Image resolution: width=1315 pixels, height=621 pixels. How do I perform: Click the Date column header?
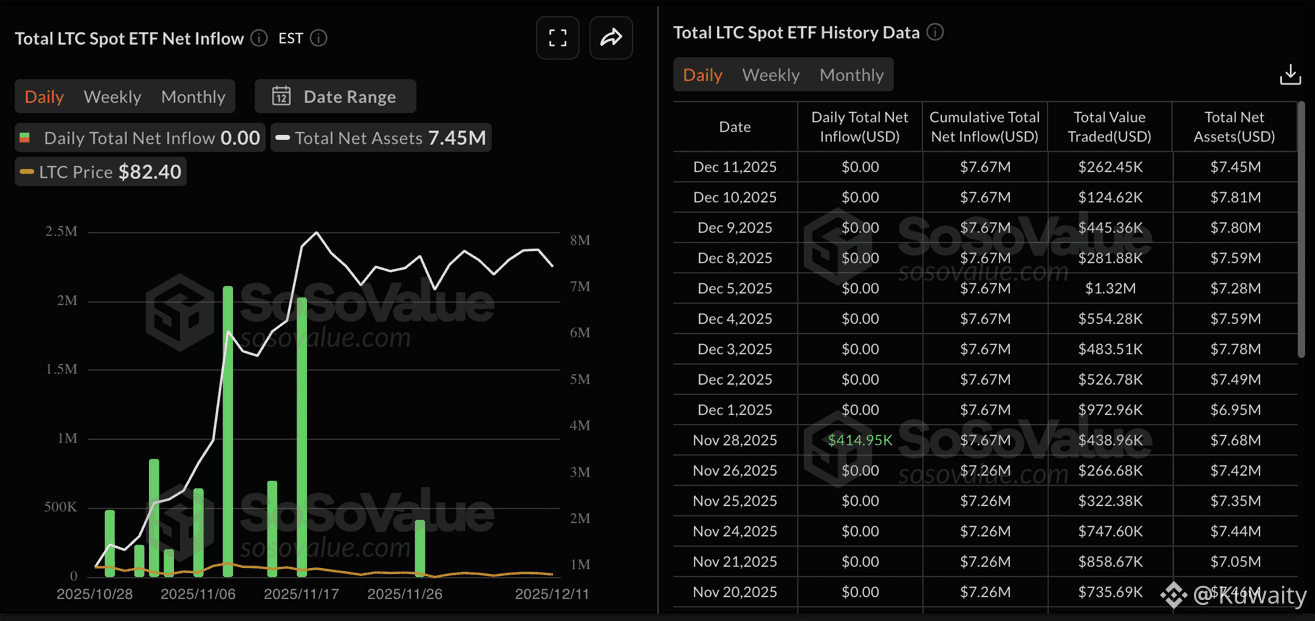(735, 127)
